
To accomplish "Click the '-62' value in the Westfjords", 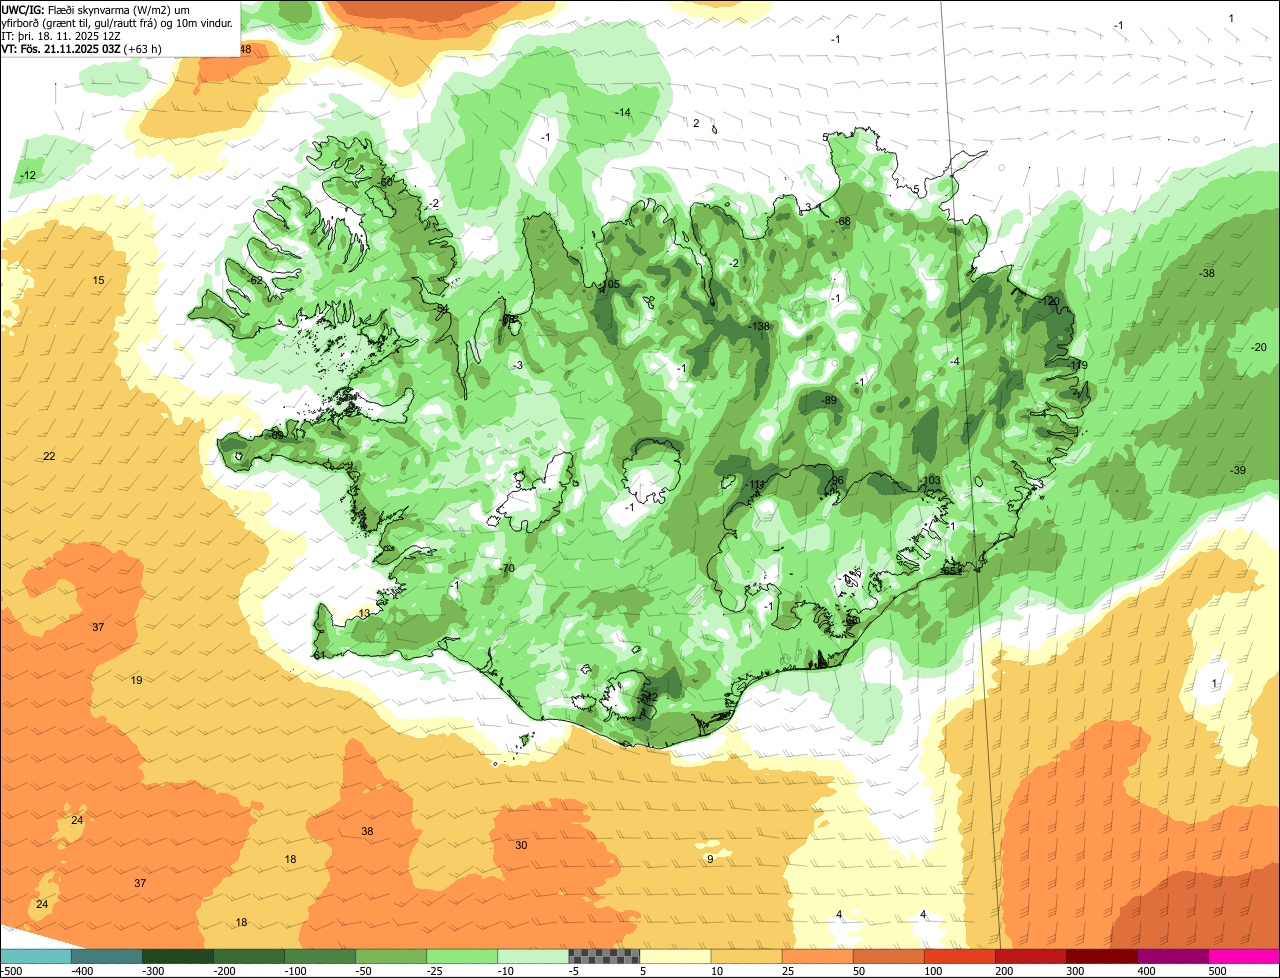I will (255, 280).
